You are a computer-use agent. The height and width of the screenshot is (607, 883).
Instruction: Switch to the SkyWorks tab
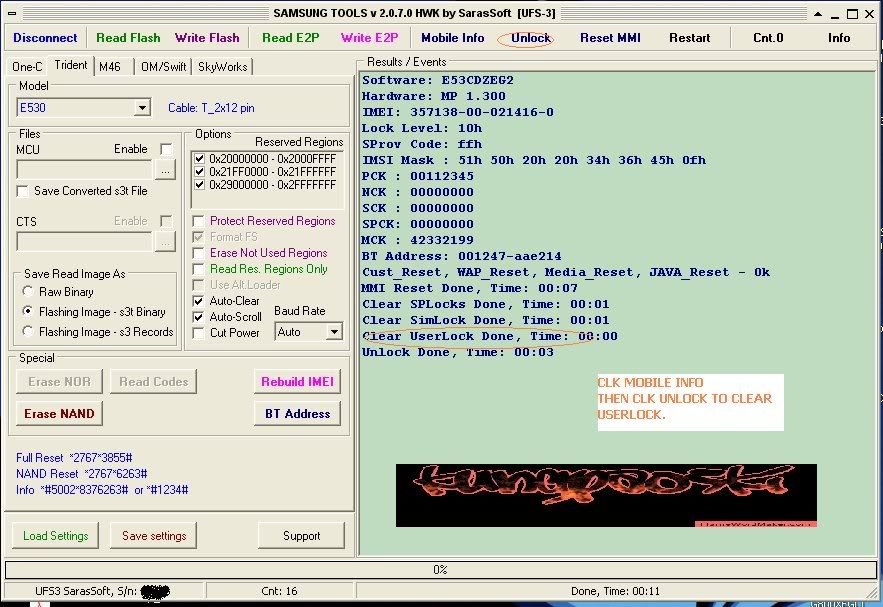click(x=222, y=66)
